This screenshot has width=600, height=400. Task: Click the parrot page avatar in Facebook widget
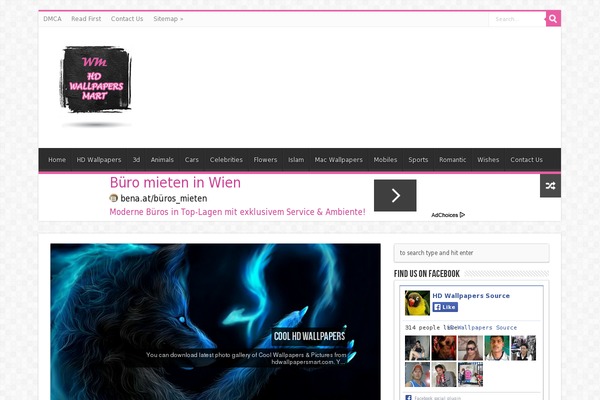click(x=417, y=303)
